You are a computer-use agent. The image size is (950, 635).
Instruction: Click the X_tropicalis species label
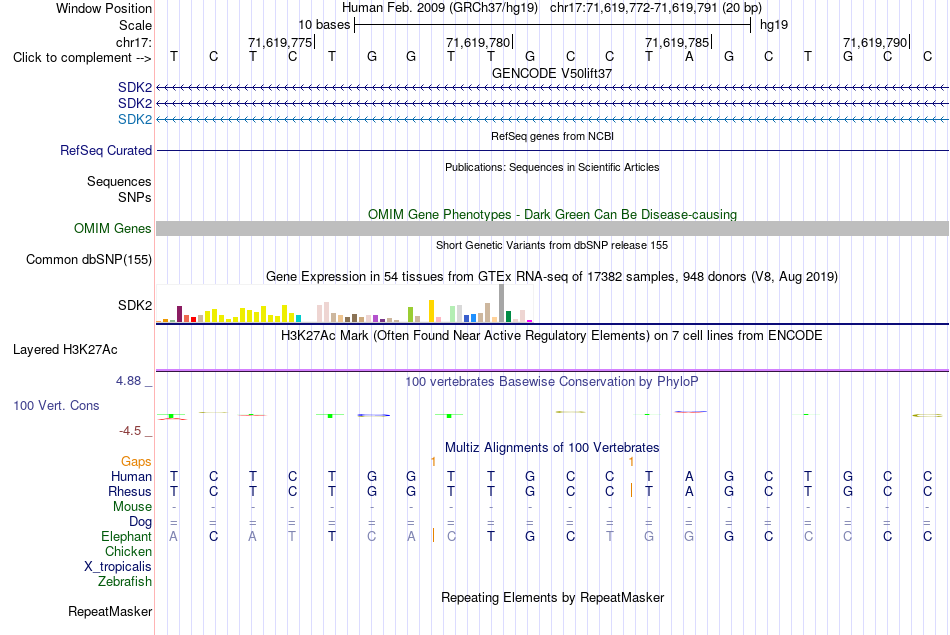[118, 567]
